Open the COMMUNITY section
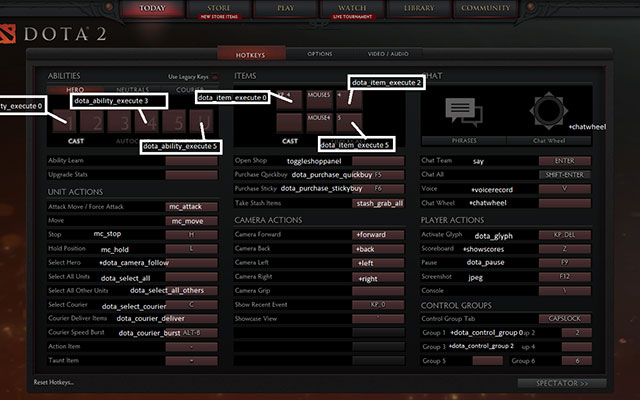Image resolution: width=640 pixels, height=400 pixels. [x=485, y=9]
